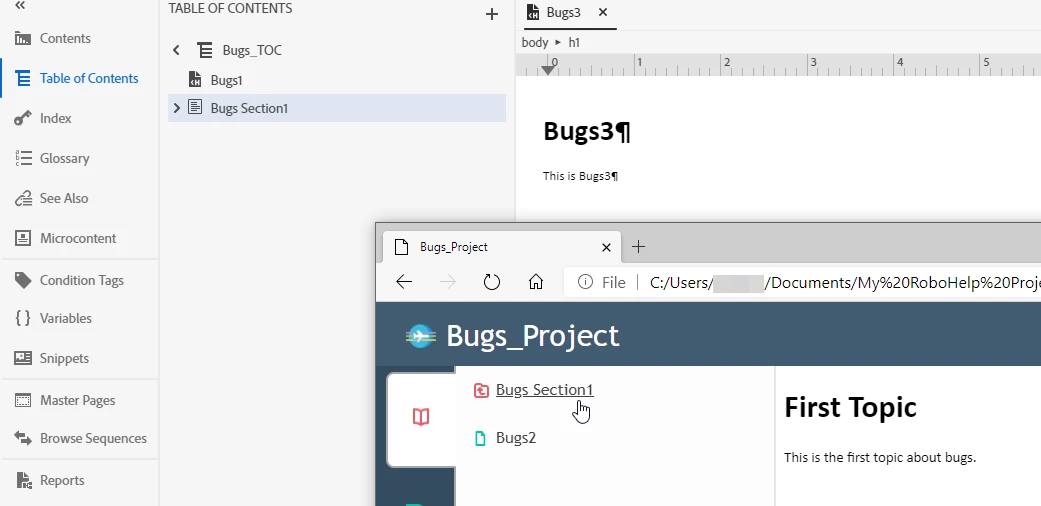Screen dimensions: 1041x506
Task: Open Bugs2 topic in browser TOC
Action: tap(516, 438)
